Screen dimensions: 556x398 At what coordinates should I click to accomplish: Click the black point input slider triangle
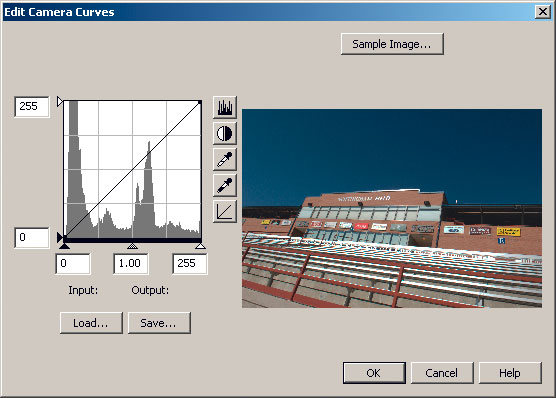[x=65, y=245]
